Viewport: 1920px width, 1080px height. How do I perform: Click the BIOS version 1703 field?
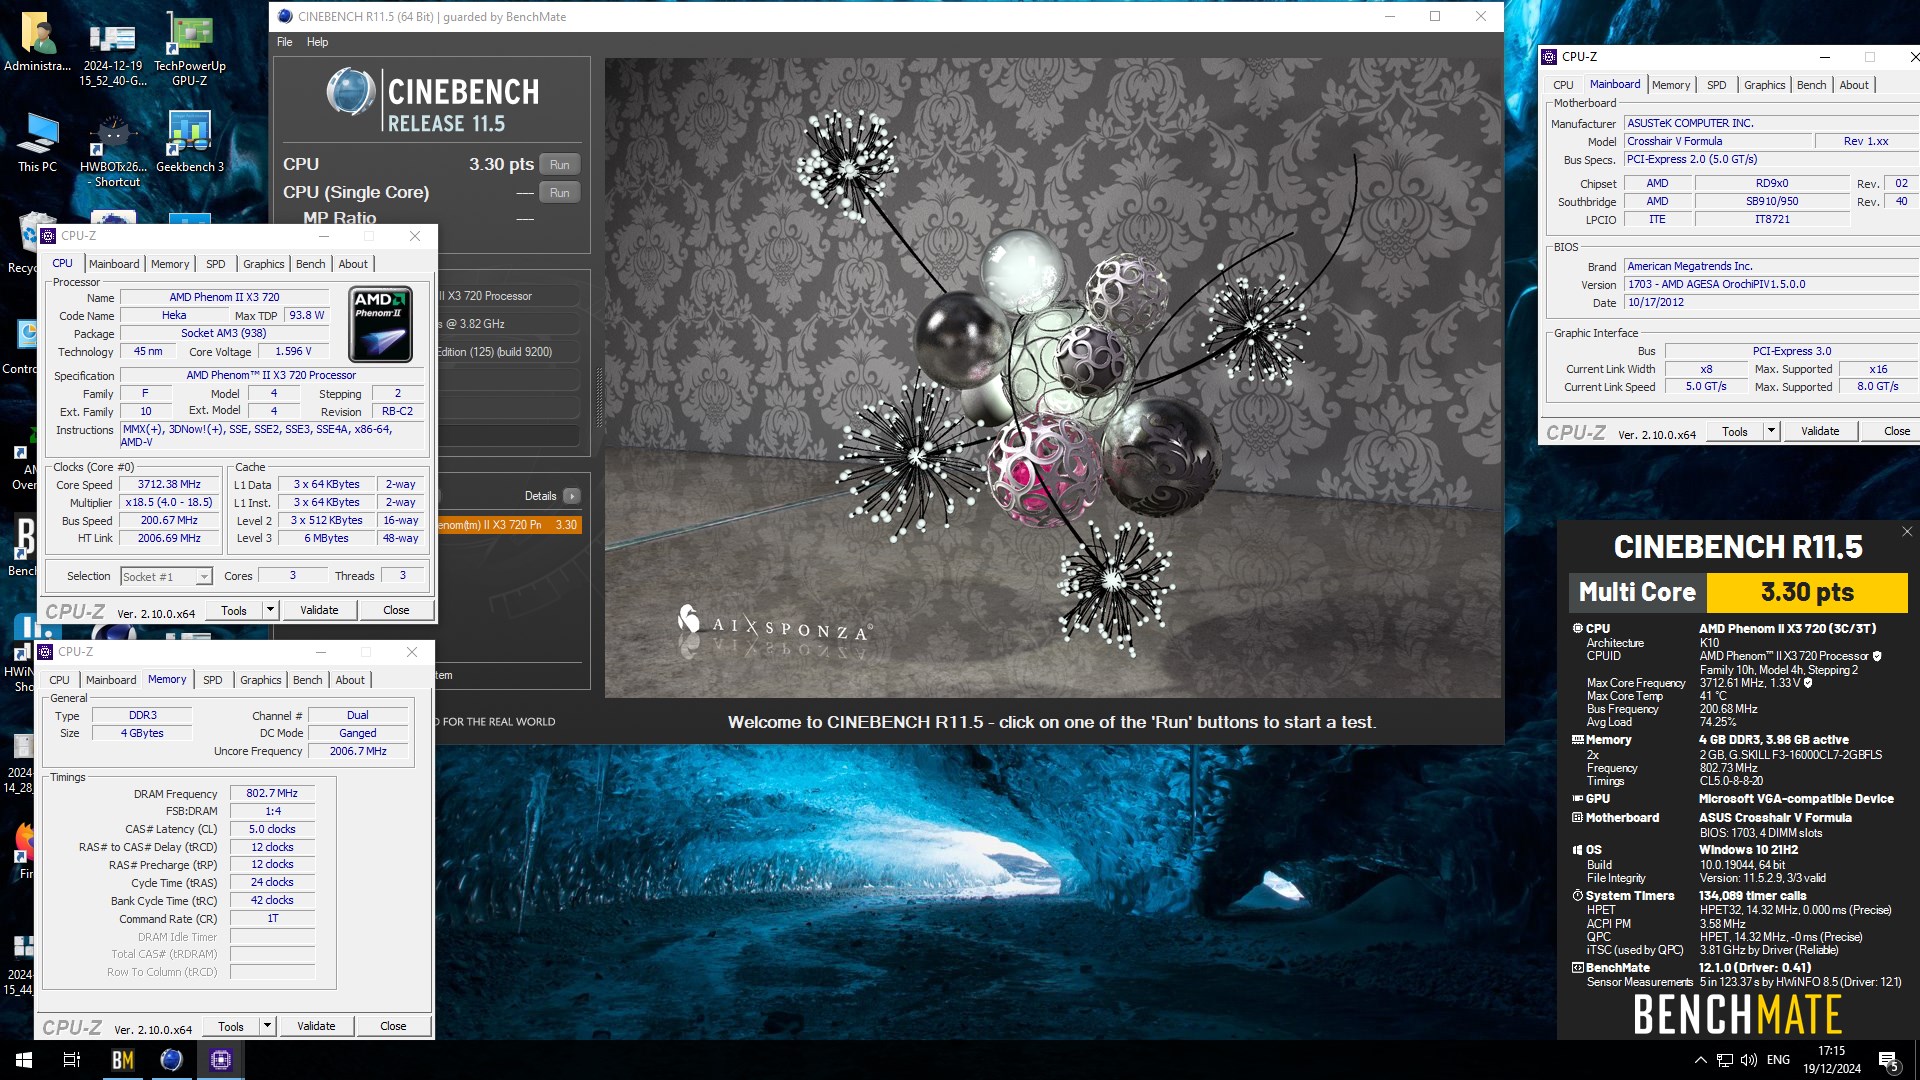(1771, 284)
